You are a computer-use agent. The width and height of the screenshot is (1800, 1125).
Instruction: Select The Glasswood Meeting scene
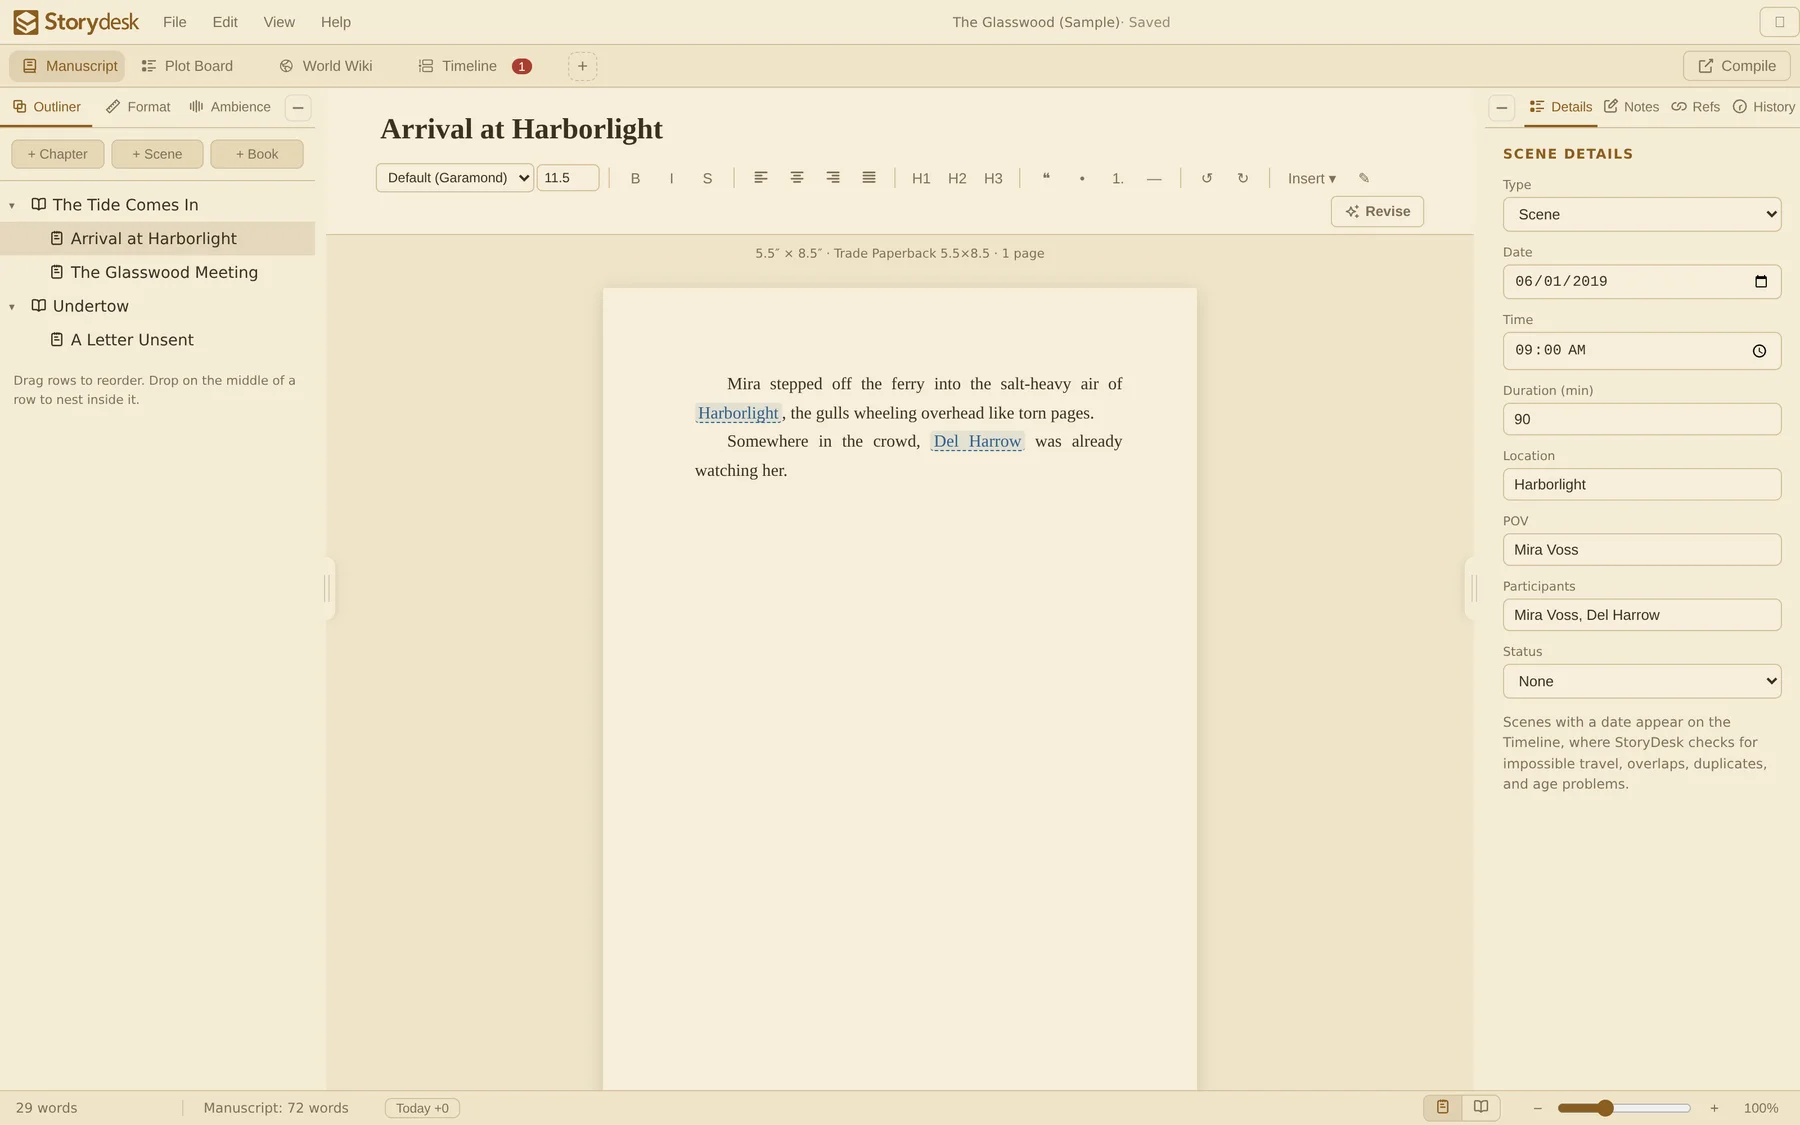click(x=157, y=272)
